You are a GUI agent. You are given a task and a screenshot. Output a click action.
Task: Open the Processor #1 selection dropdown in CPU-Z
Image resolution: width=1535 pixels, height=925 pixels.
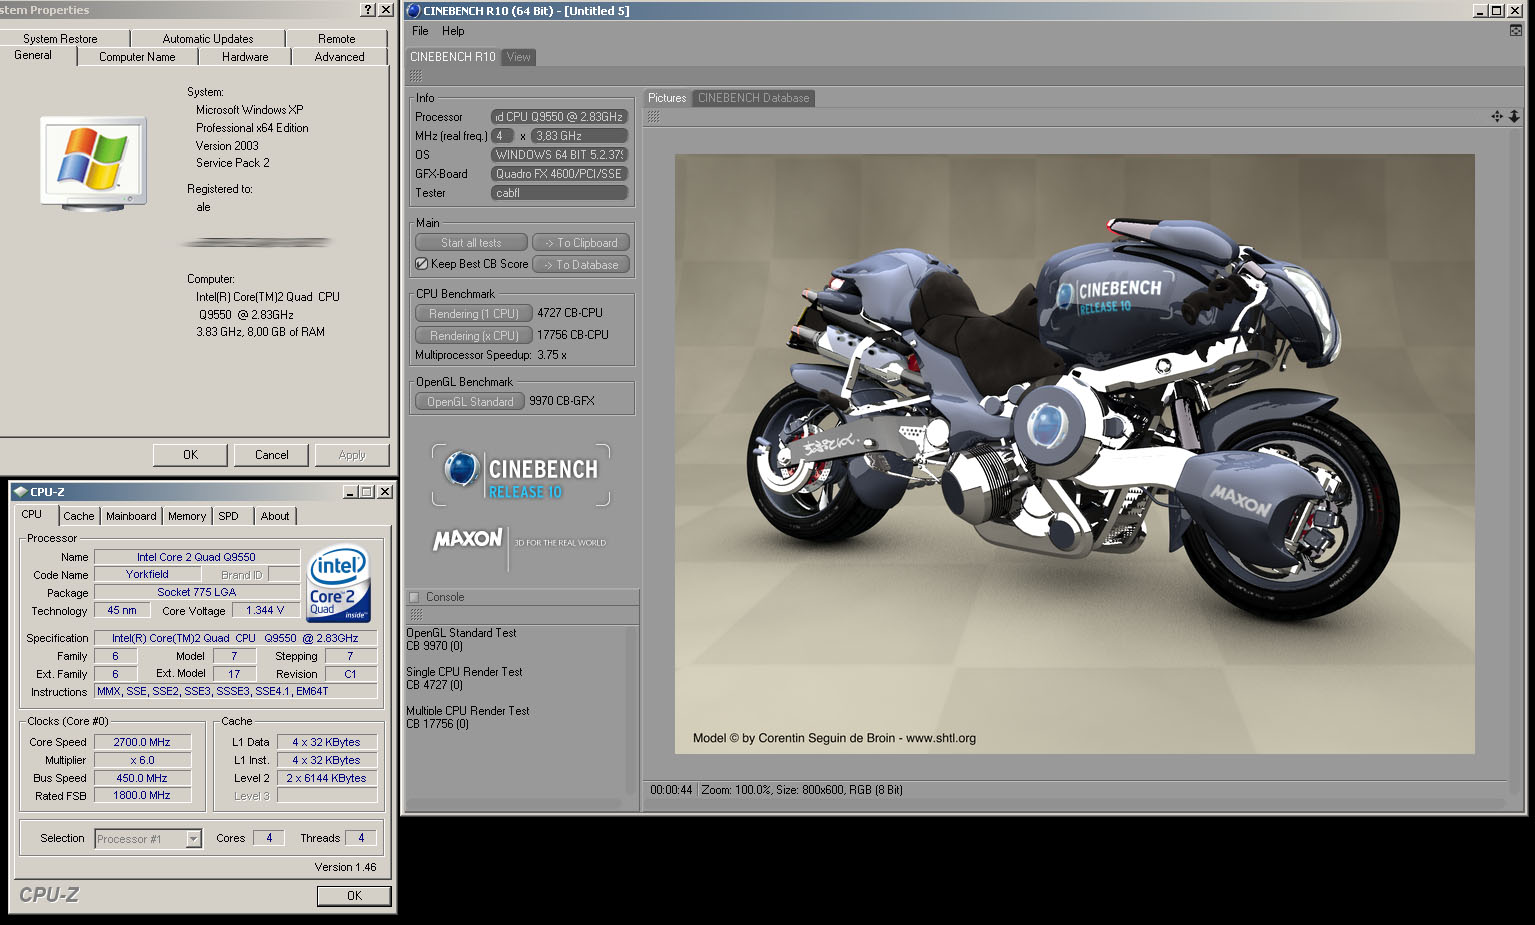194,839
